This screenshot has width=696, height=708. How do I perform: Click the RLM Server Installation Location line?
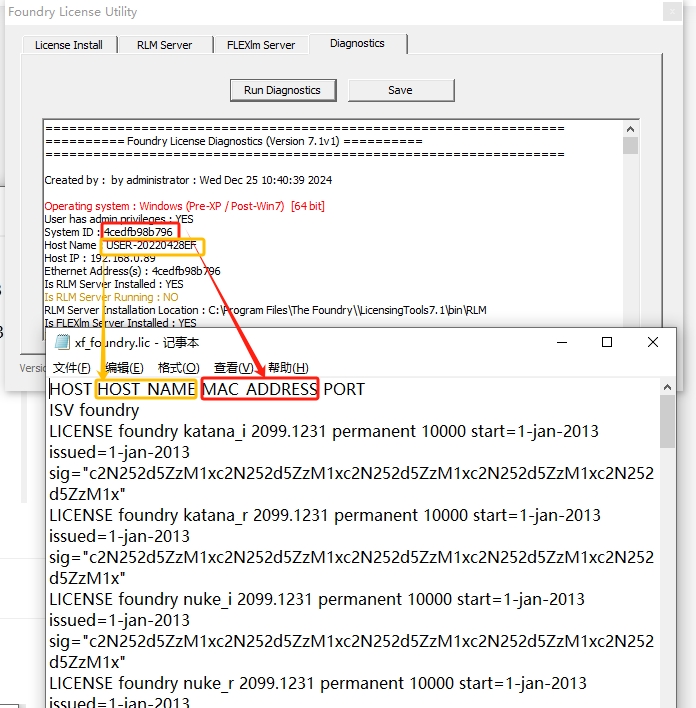tap(265, 310)
